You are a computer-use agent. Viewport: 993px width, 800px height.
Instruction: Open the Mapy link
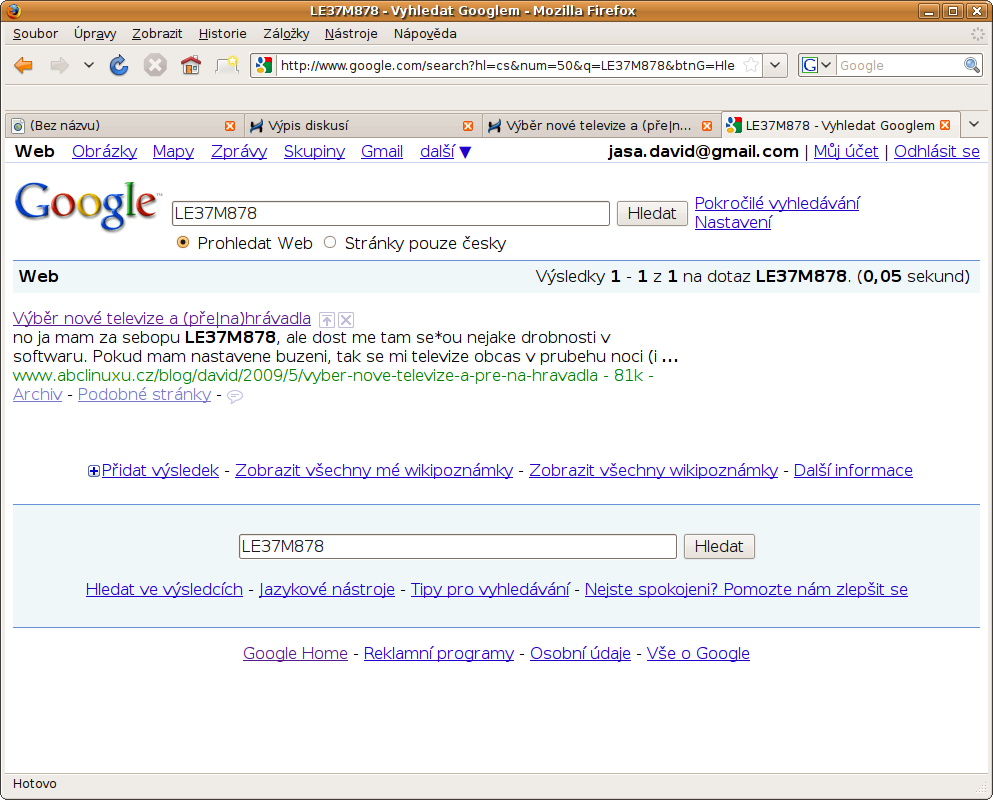(x=174, y=151)
